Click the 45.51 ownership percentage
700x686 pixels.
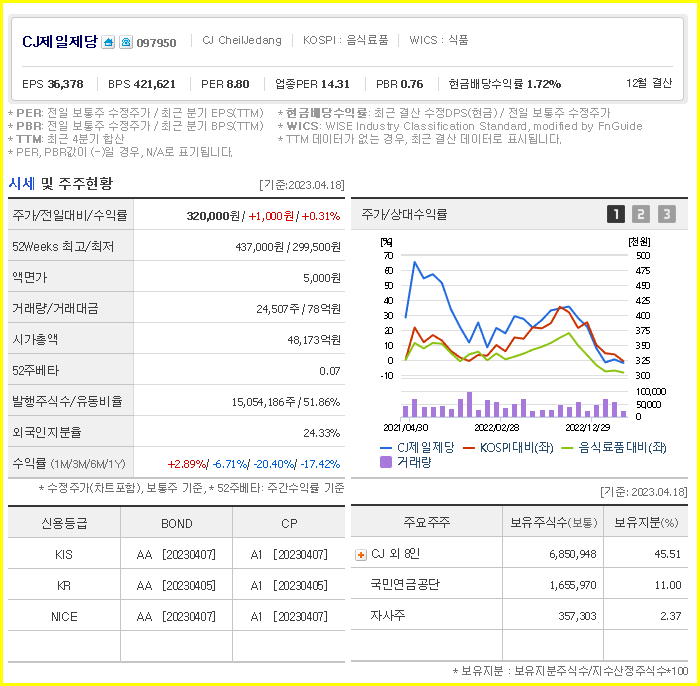coord(667,554)
